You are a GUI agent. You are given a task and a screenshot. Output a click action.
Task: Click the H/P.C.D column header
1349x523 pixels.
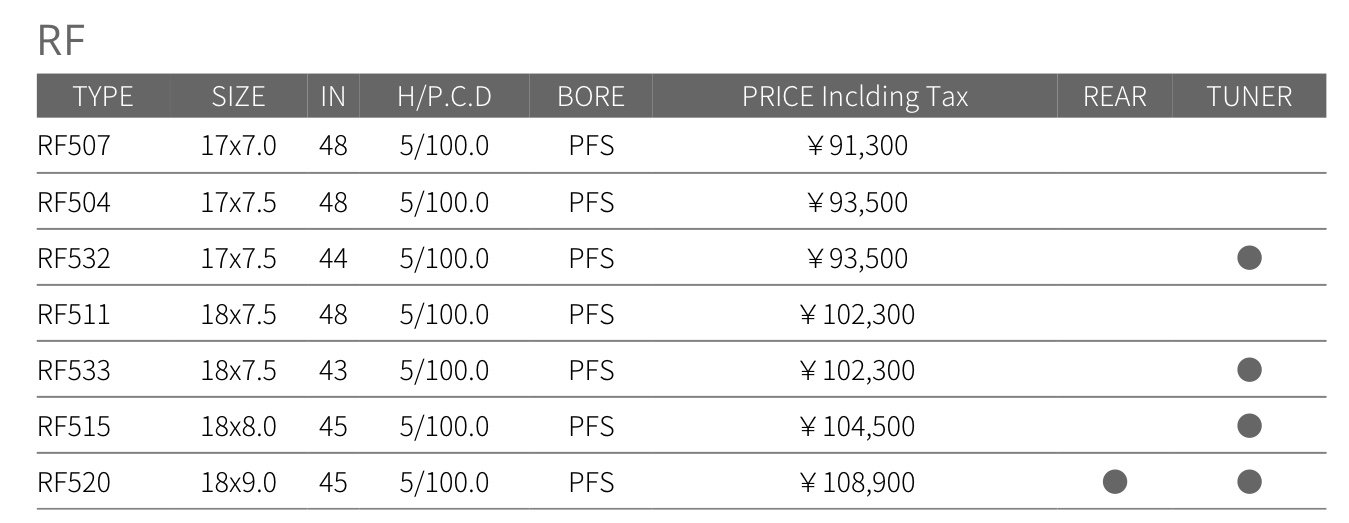coord(444,96)
